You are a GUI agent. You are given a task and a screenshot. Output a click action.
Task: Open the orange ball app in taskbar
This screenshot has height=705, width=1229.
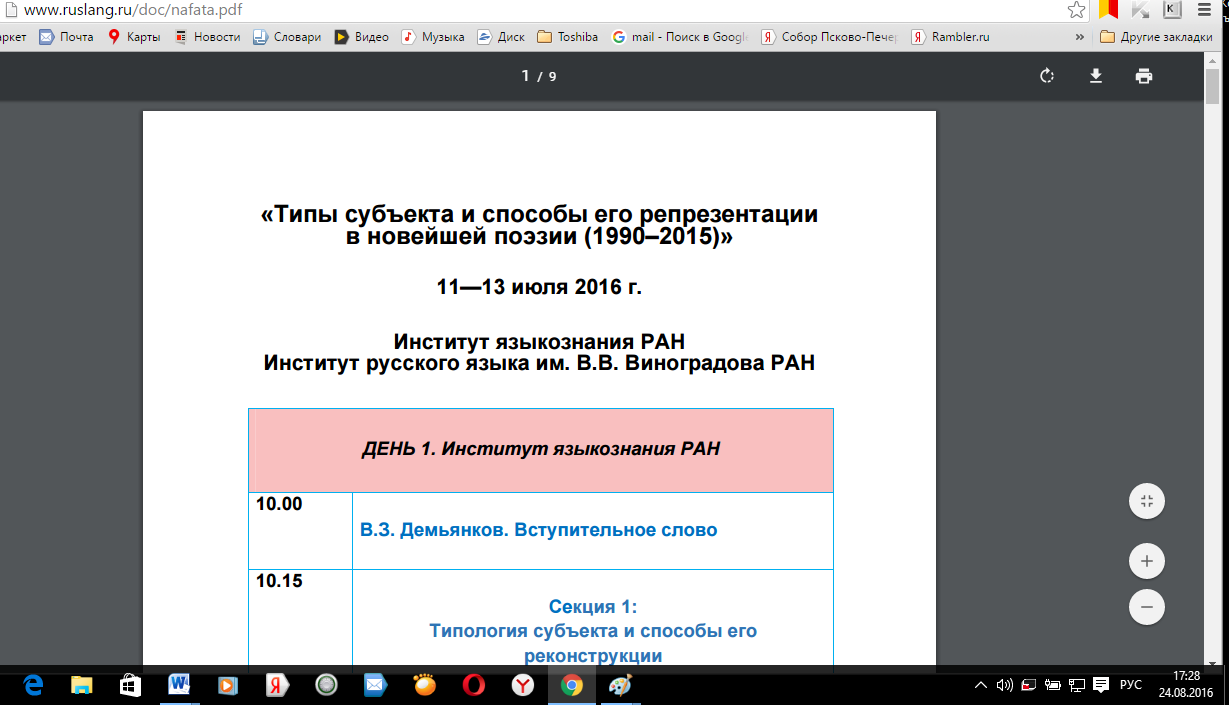[x=425, y=685]
